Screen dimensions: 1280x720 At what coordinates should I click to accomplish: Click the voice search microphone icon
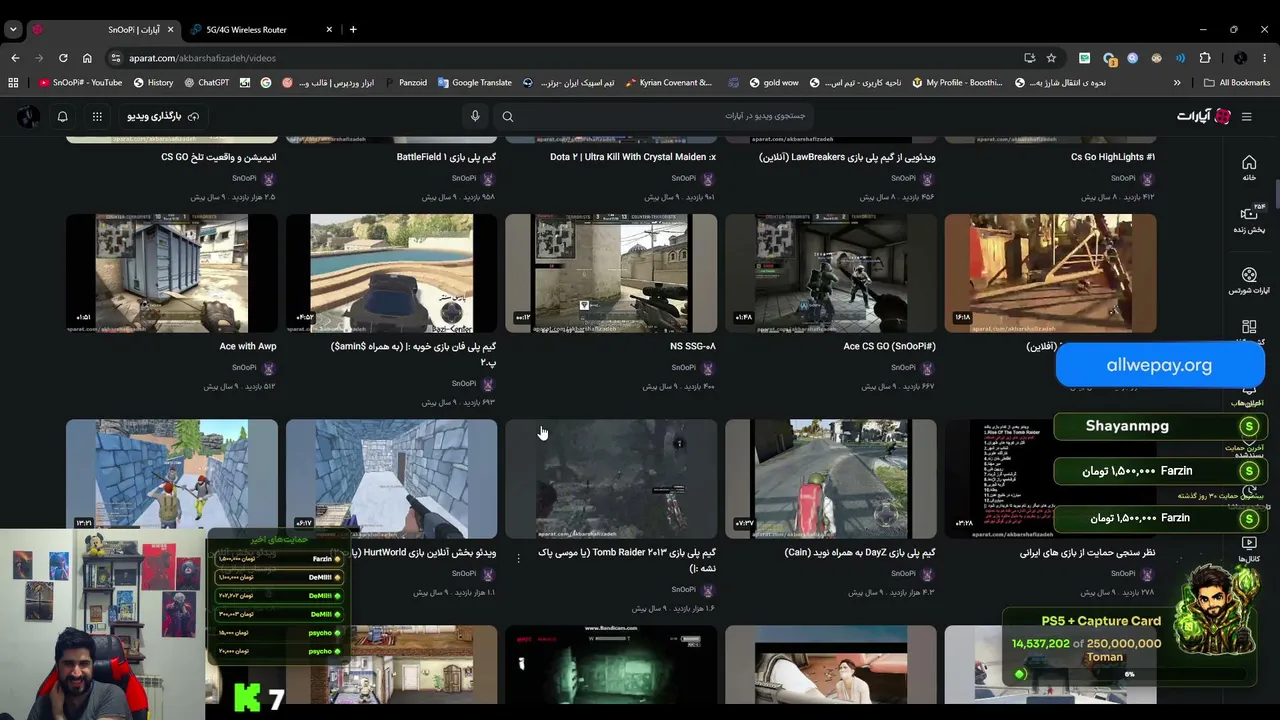point(475,116)
